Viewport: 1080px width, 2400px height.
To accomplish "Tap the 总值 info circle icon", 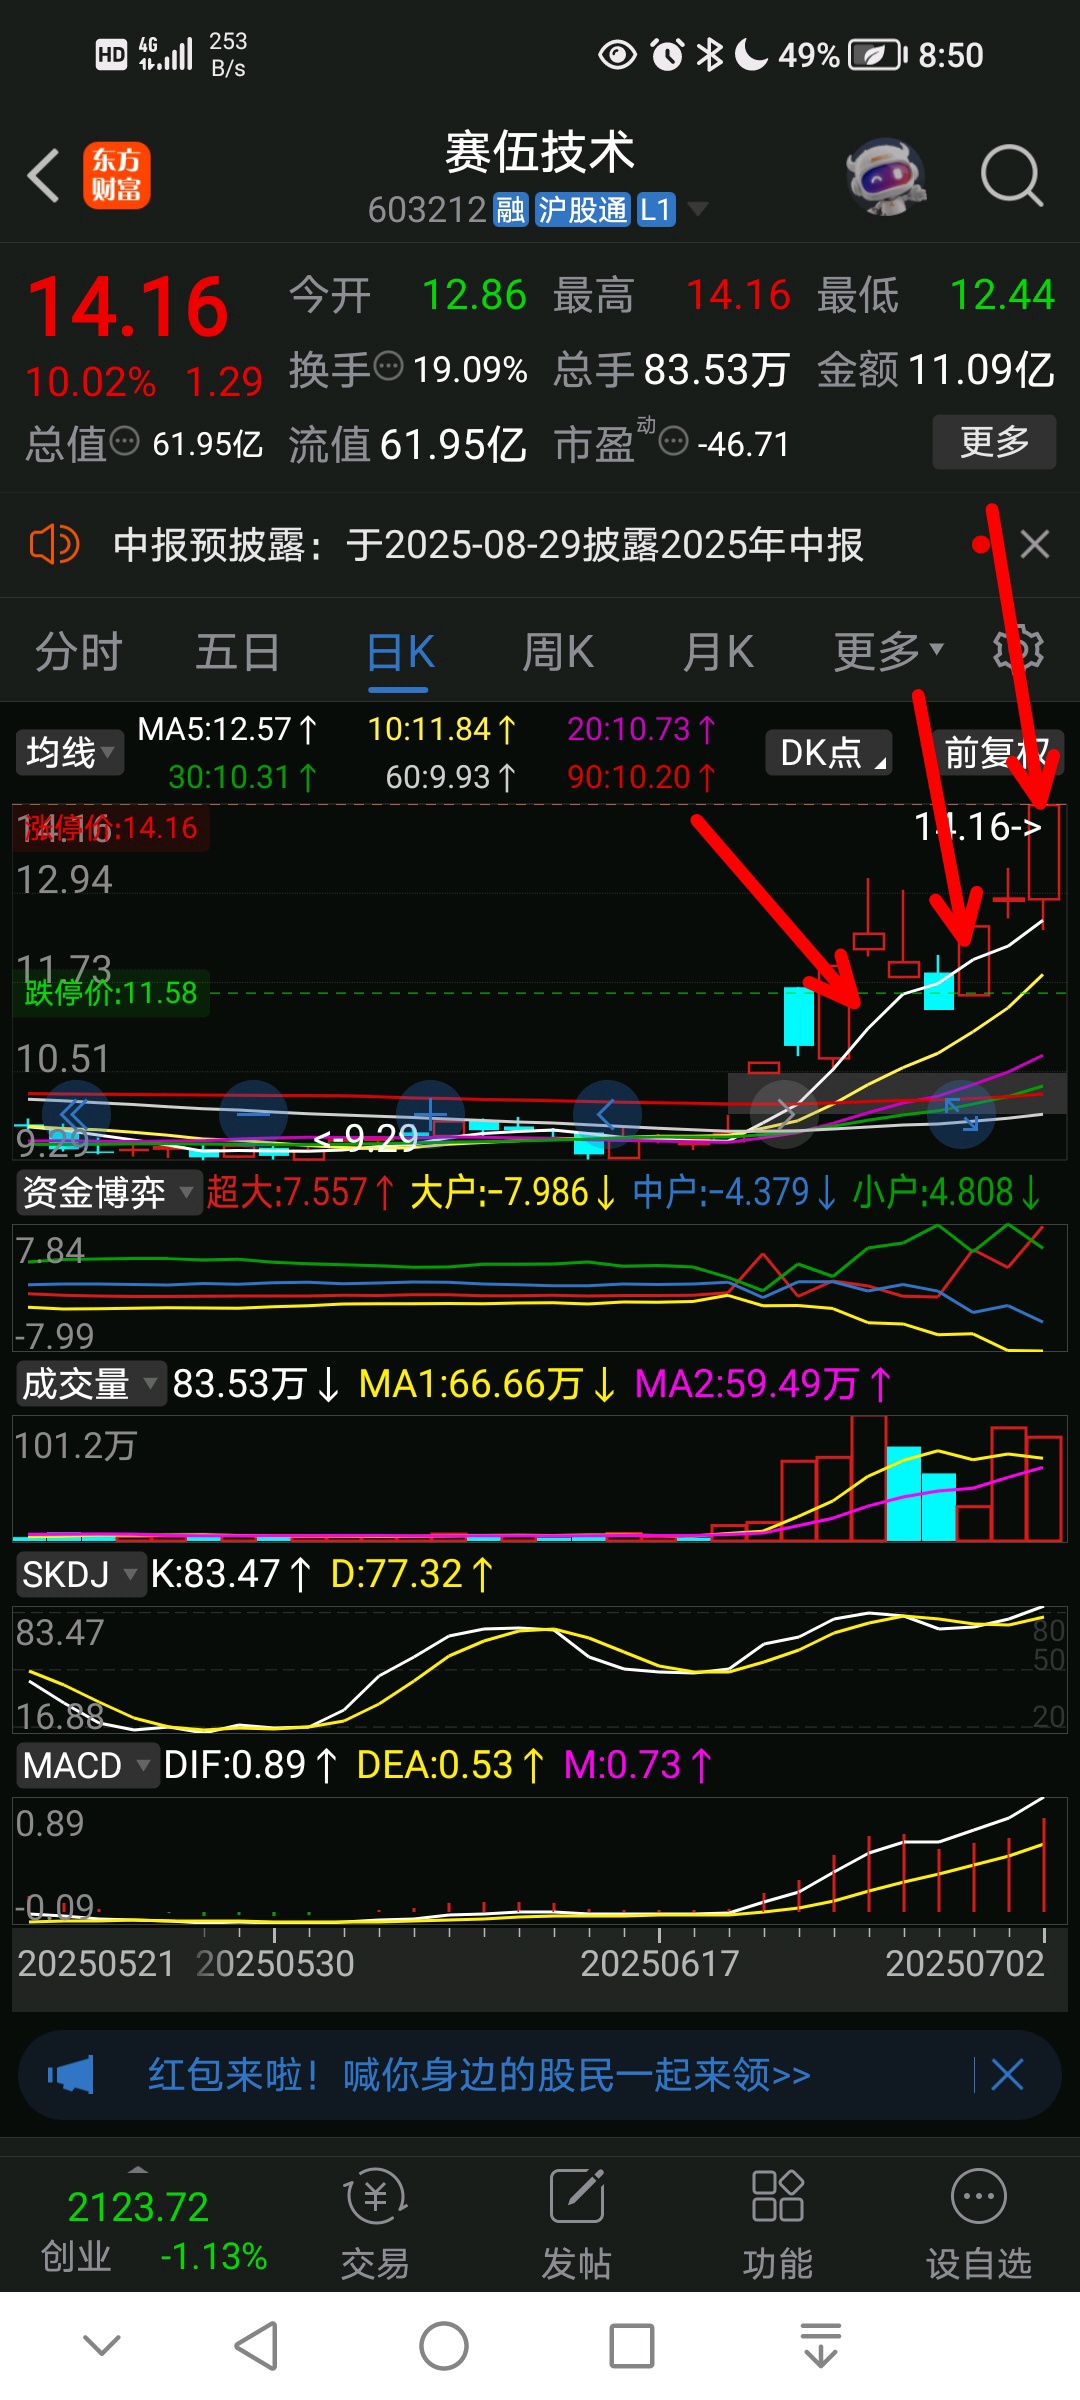I will coord(124,440).
